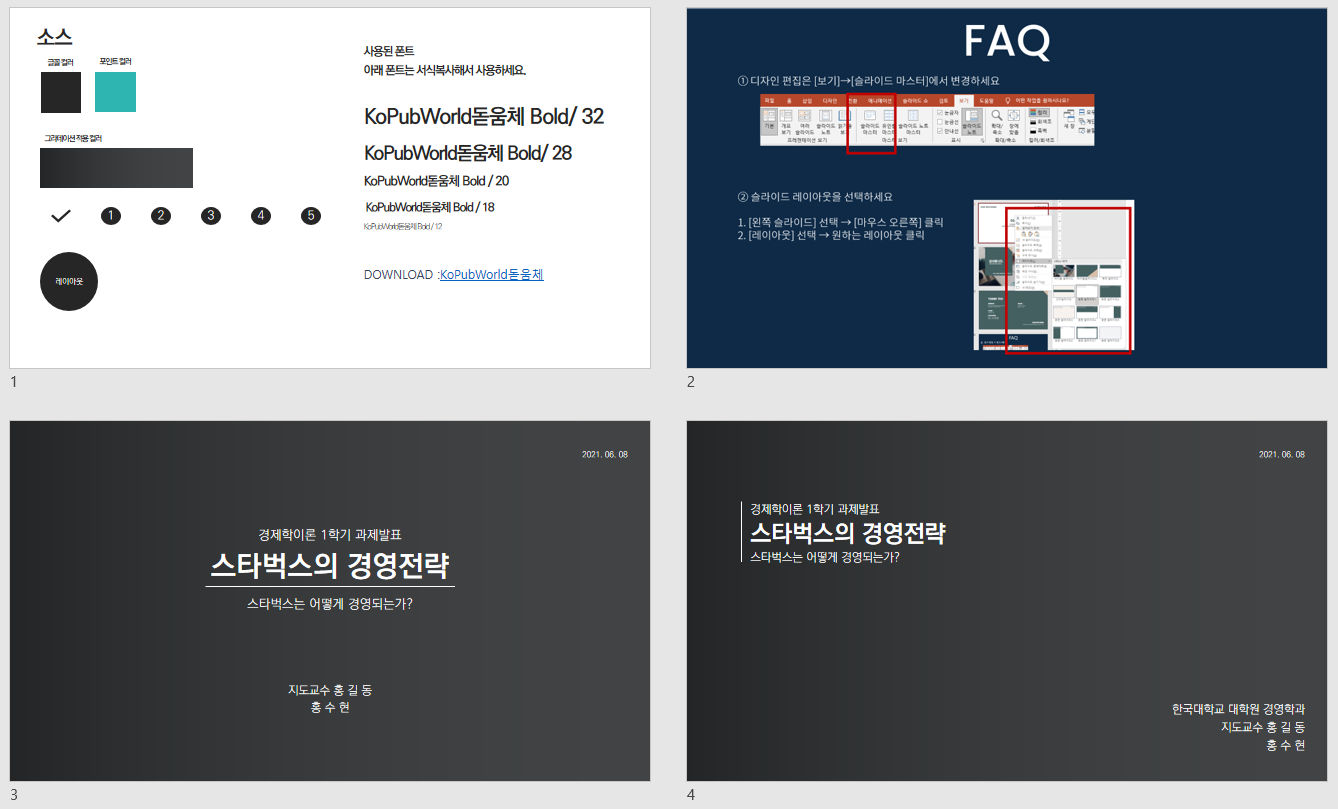Click the tiny KoPubWorld돋움체 Bold / 12 sample
Screen dimensions: 1338x809
403,227
